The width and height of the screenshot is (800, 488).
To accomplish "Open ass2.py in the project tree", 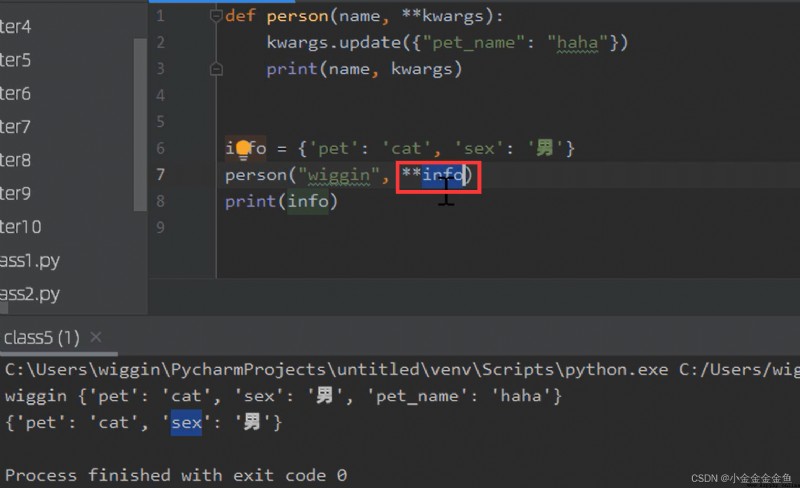I will click(x=30, y=294).
